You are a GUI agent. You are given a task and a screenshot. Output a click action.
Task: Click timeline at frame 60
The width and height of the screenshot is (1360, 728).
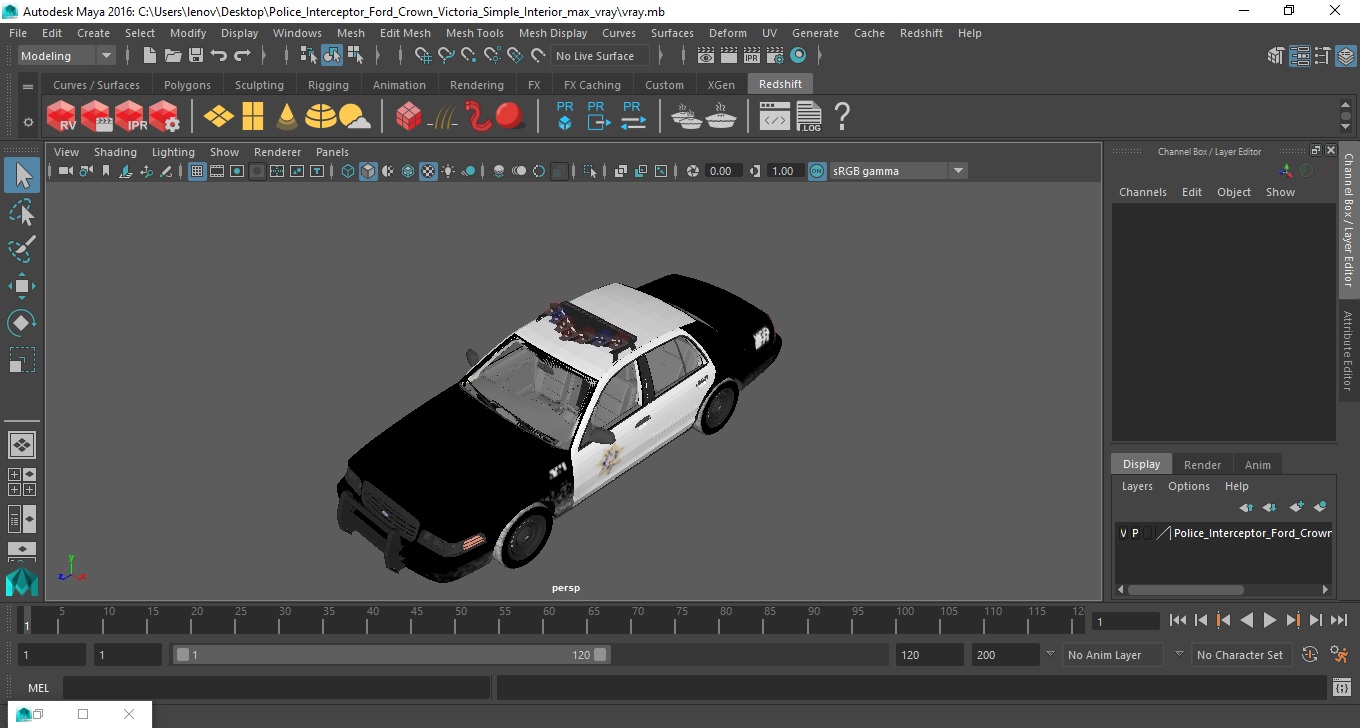[x=550, y=619]
